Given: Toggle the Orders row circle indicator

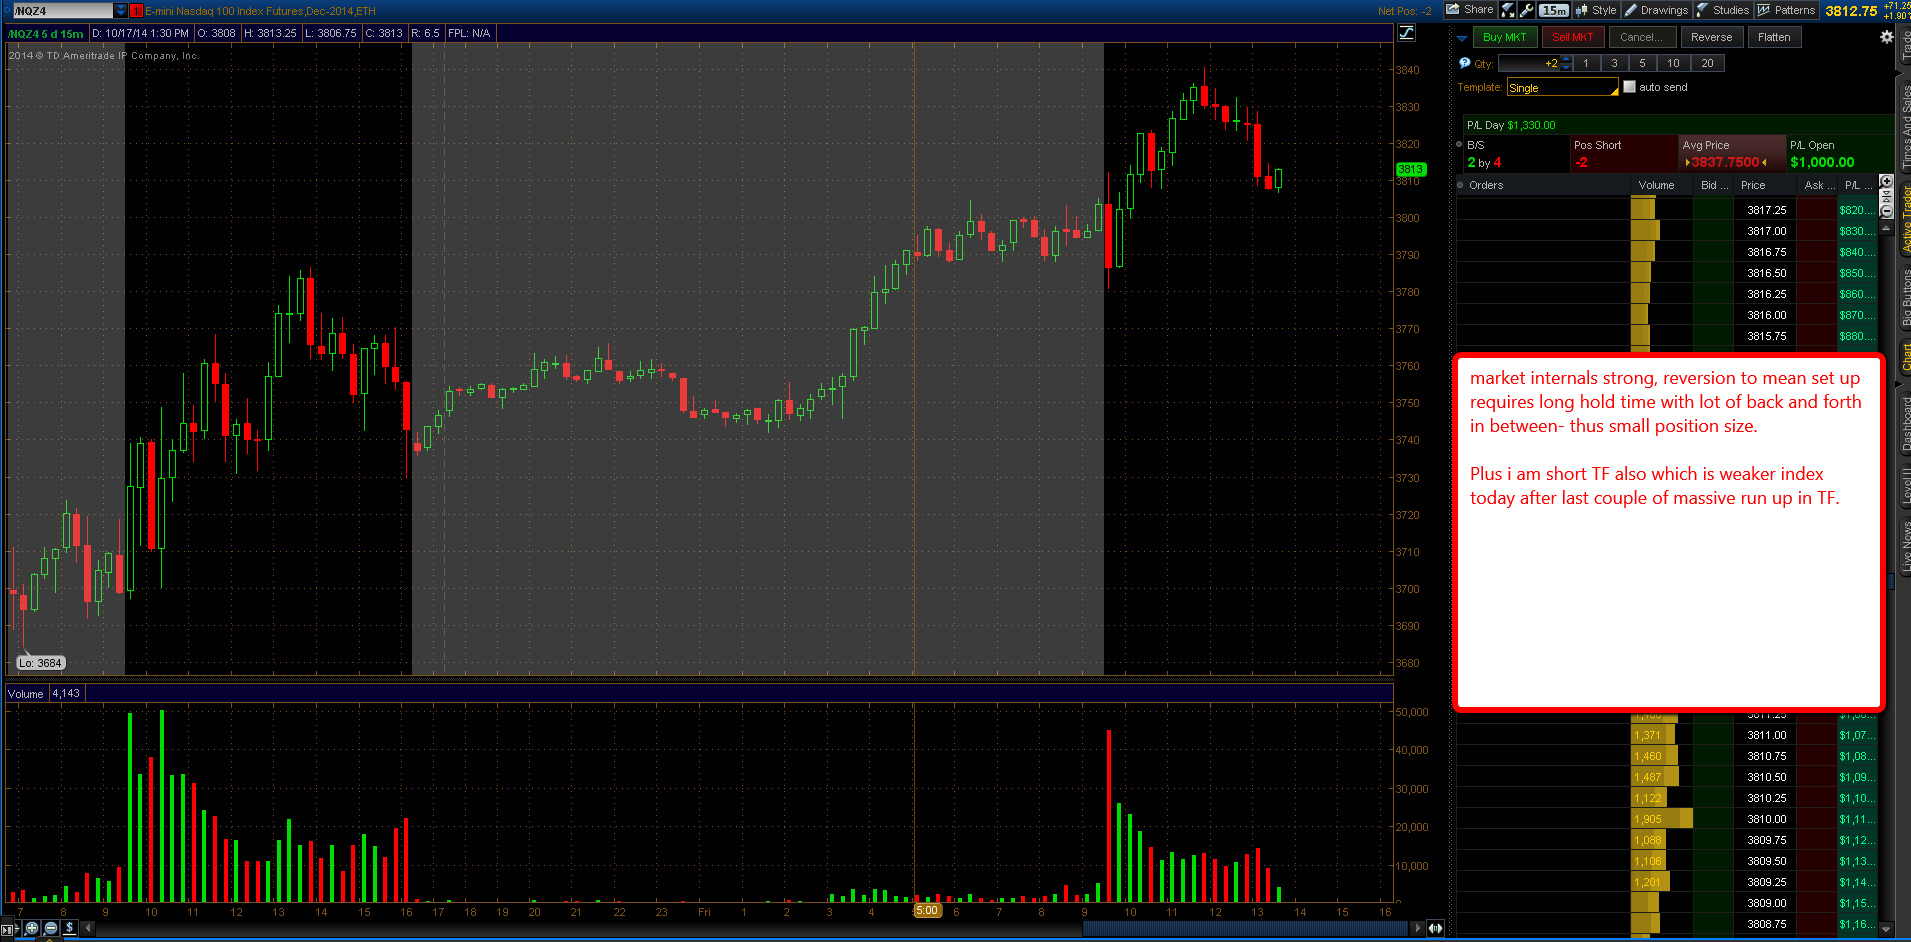Looking at the screenshot, I should pos(1460,185).
